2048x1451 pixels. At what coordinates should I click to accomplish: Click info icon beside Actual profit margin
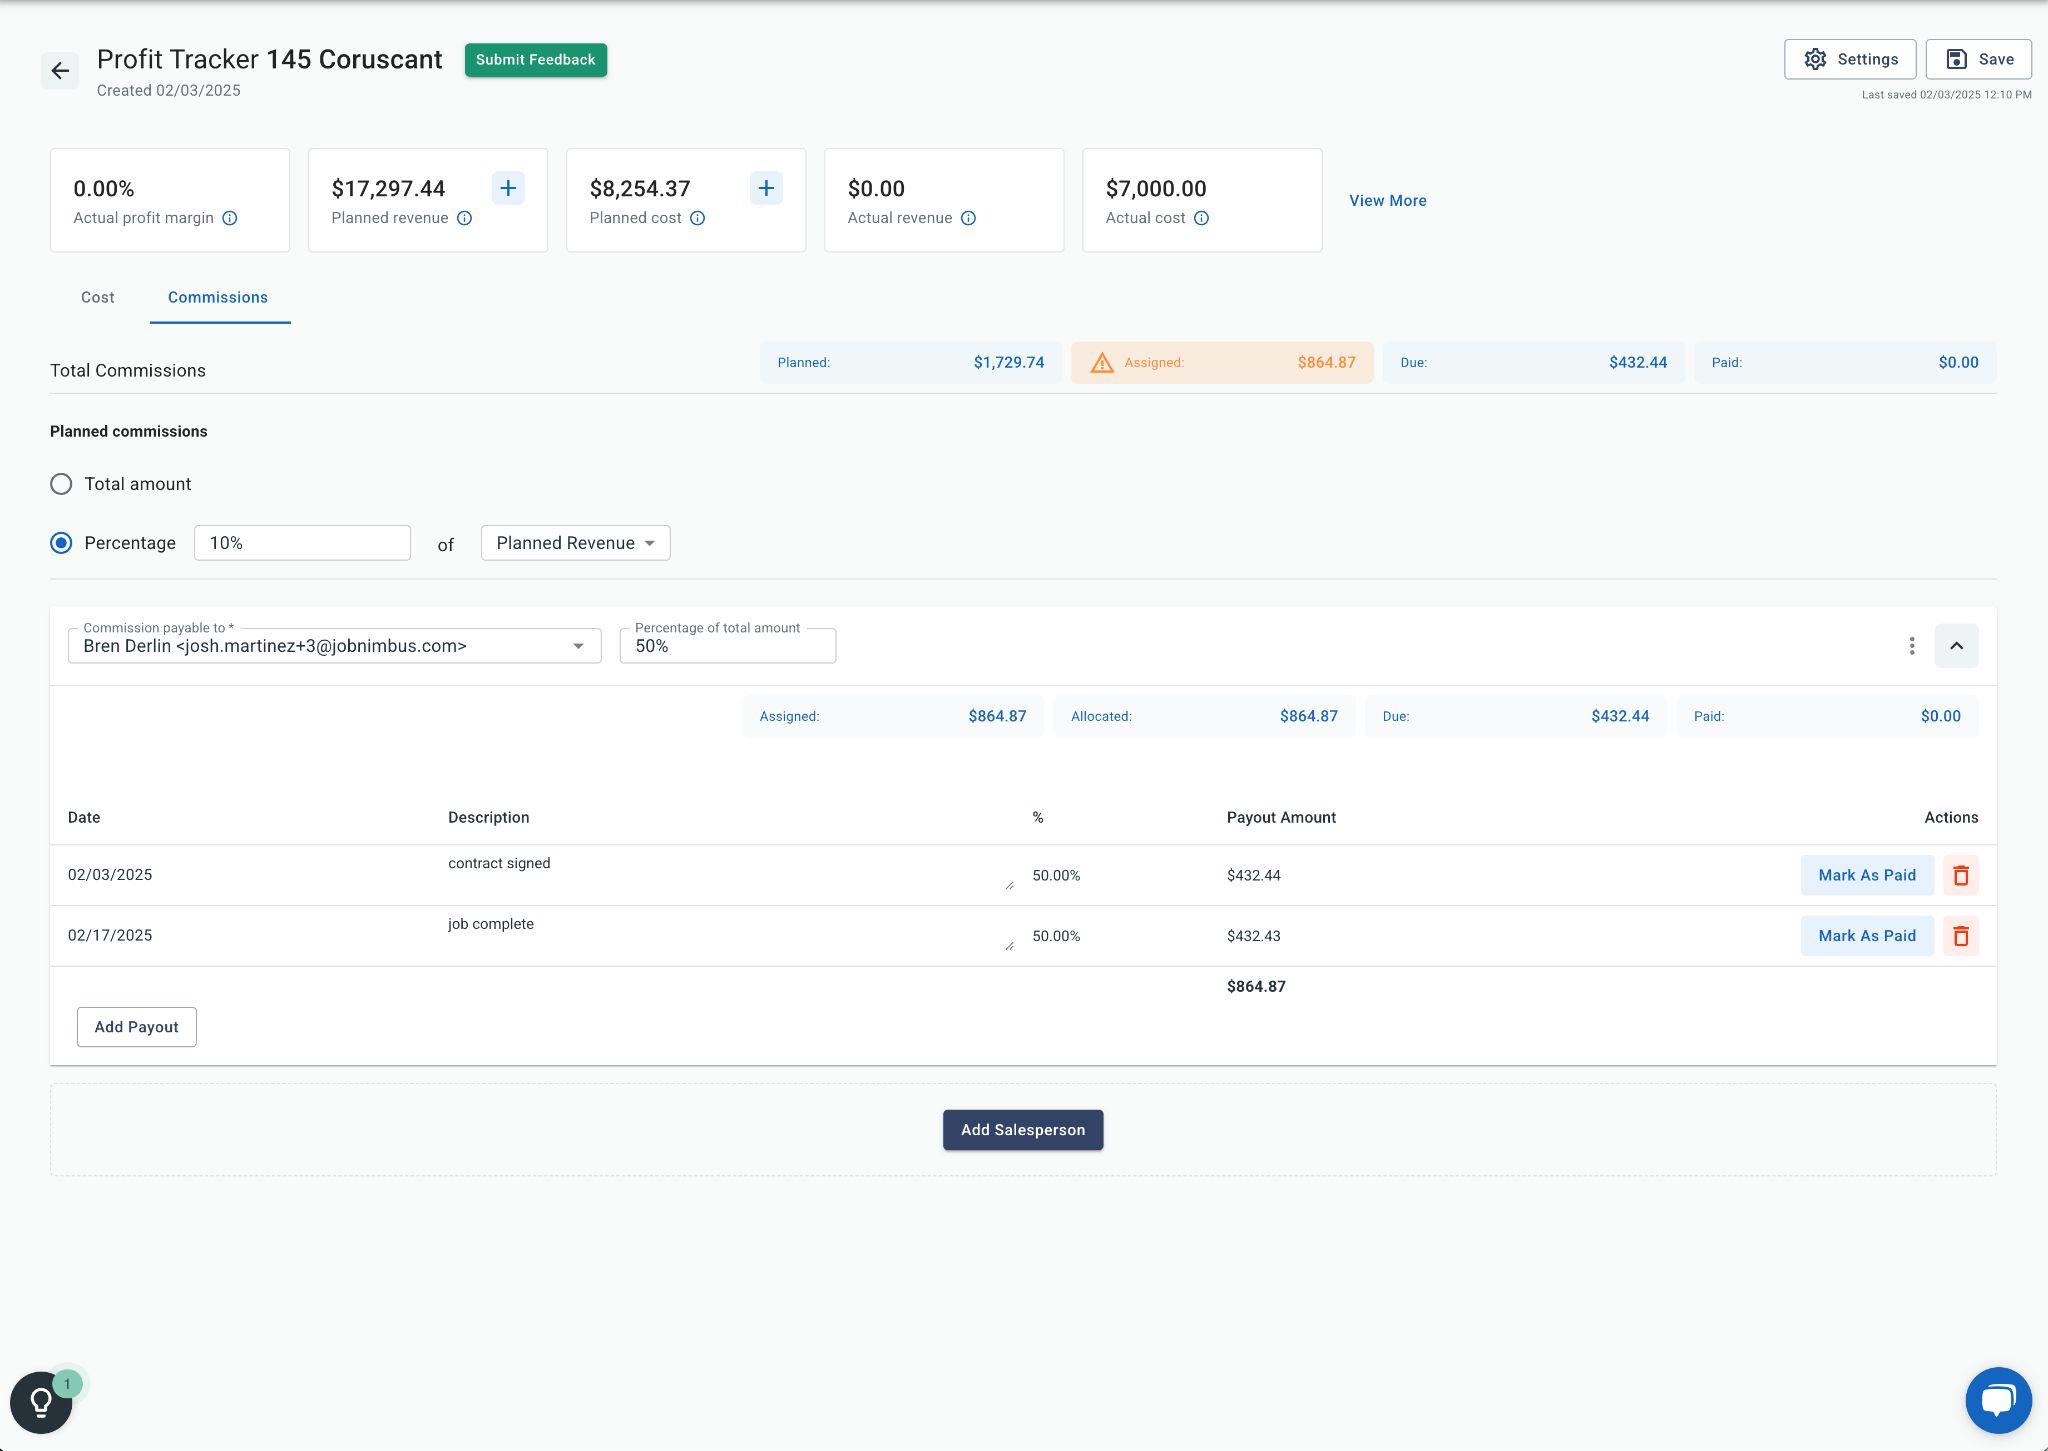point(230,218)
